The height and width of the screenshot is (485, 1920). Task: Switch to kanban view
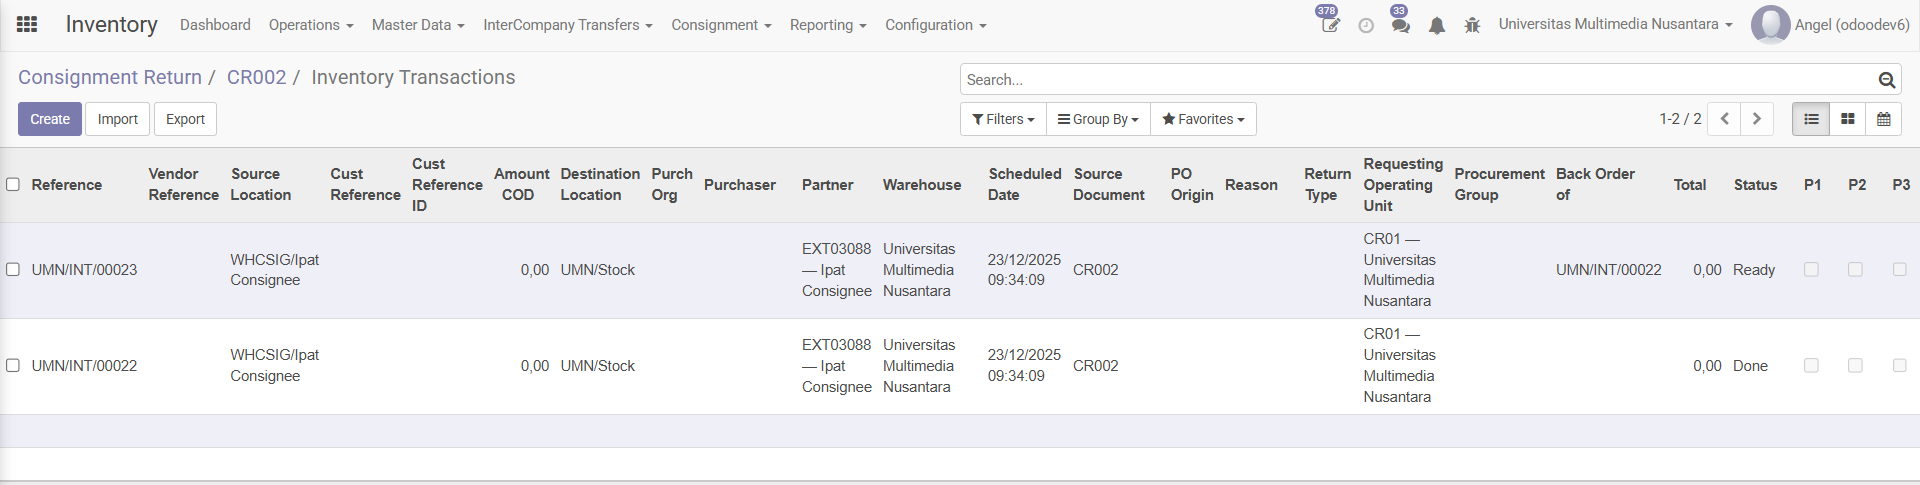point(1847,119)
